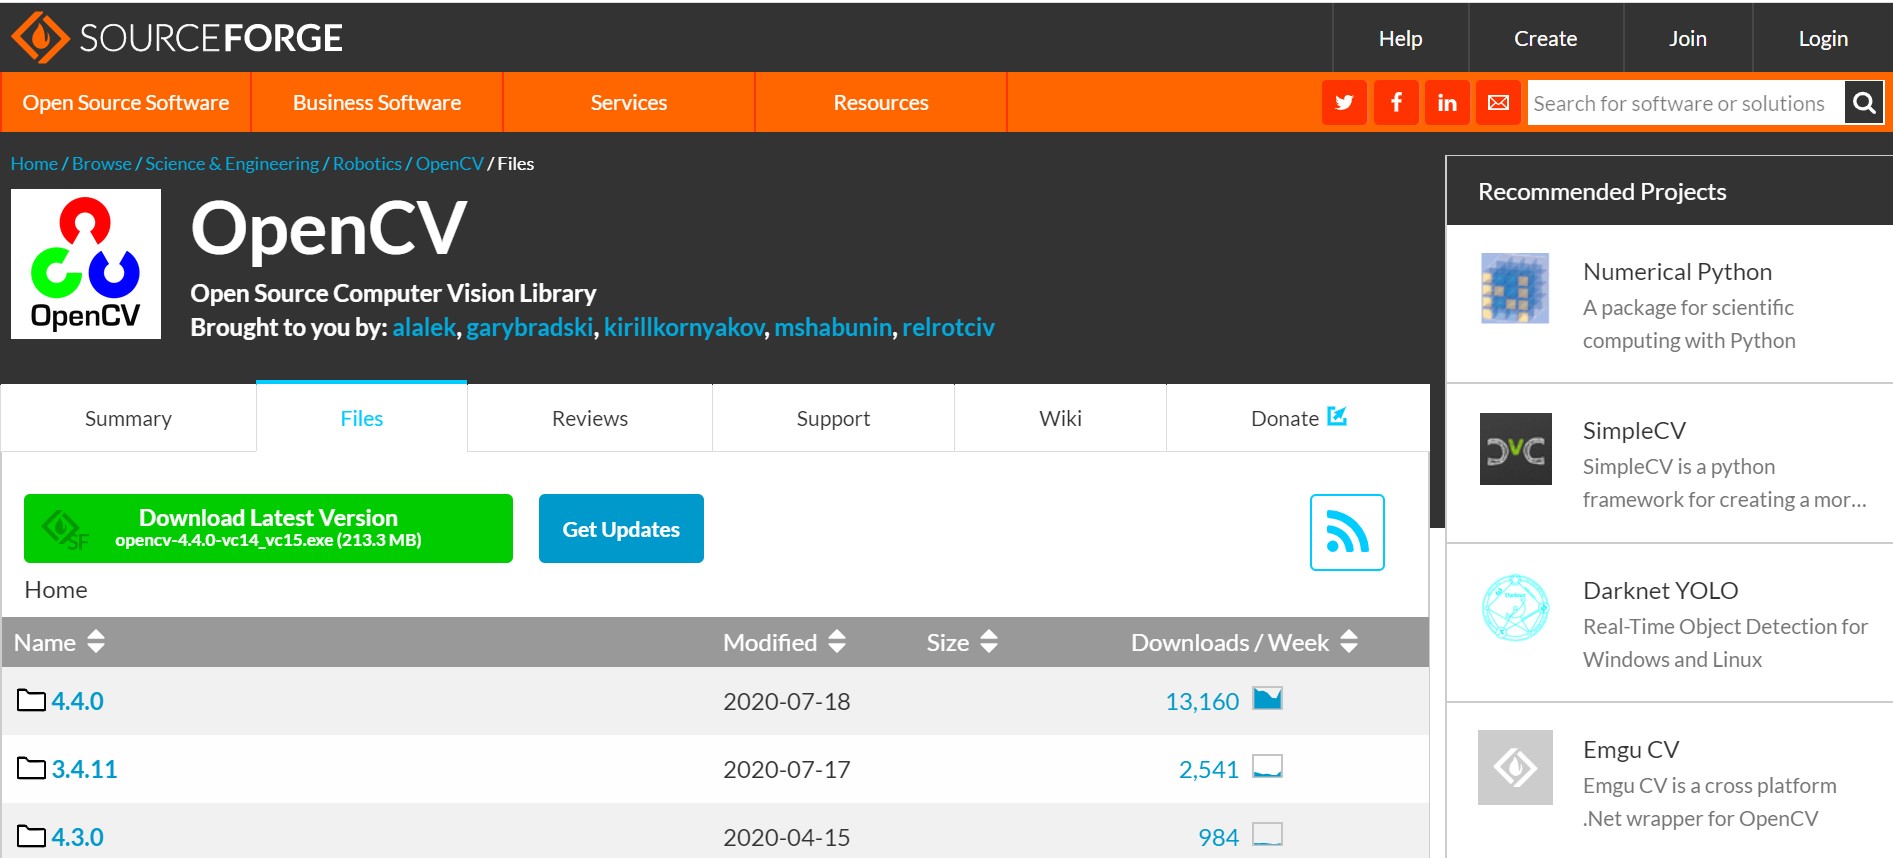
Task: Click the search for software input field
Action: pyautogui.click(x=1685, y=103)
